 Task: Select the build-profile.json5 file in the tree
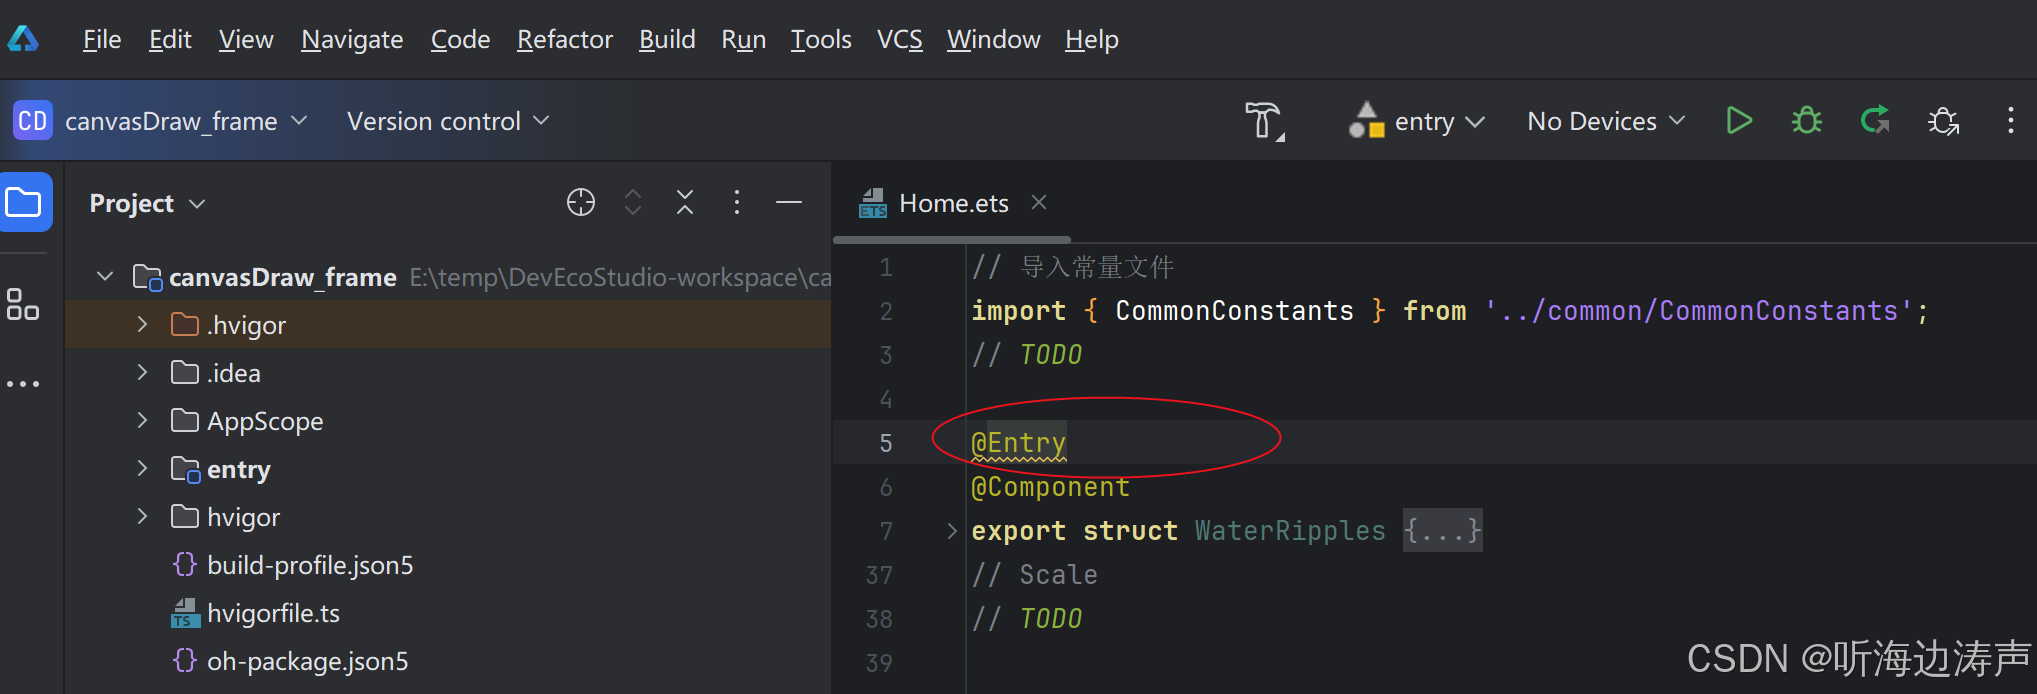[x=310, y=565]
